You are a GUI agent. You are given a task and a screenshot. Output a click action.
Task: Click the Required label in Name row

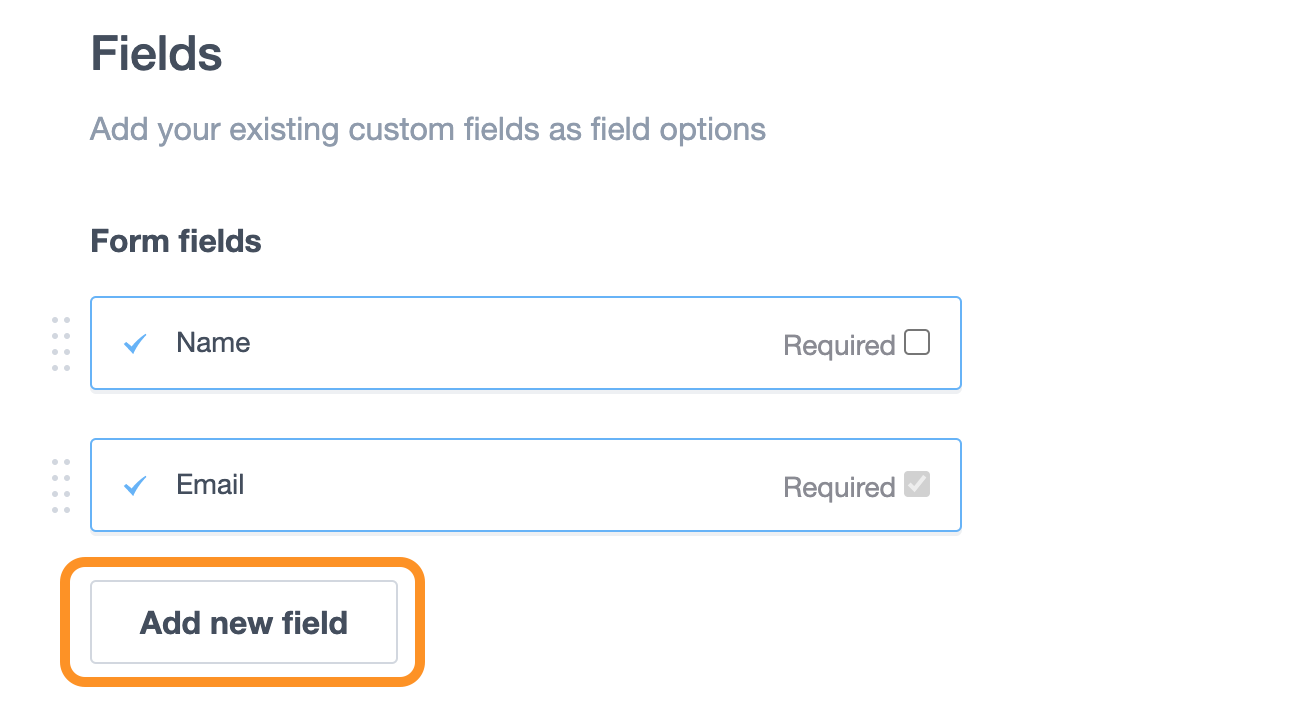coord(838,346)
